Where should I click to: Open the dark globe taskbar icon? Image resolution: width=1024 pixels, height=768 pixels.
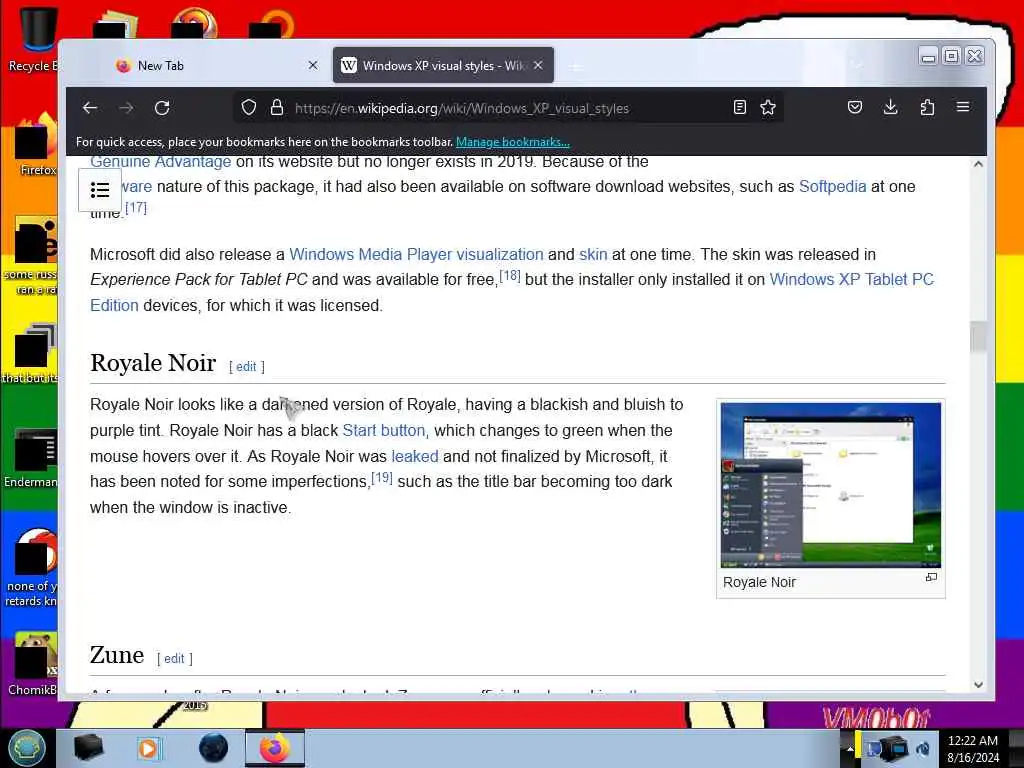(x=213, y=748)
